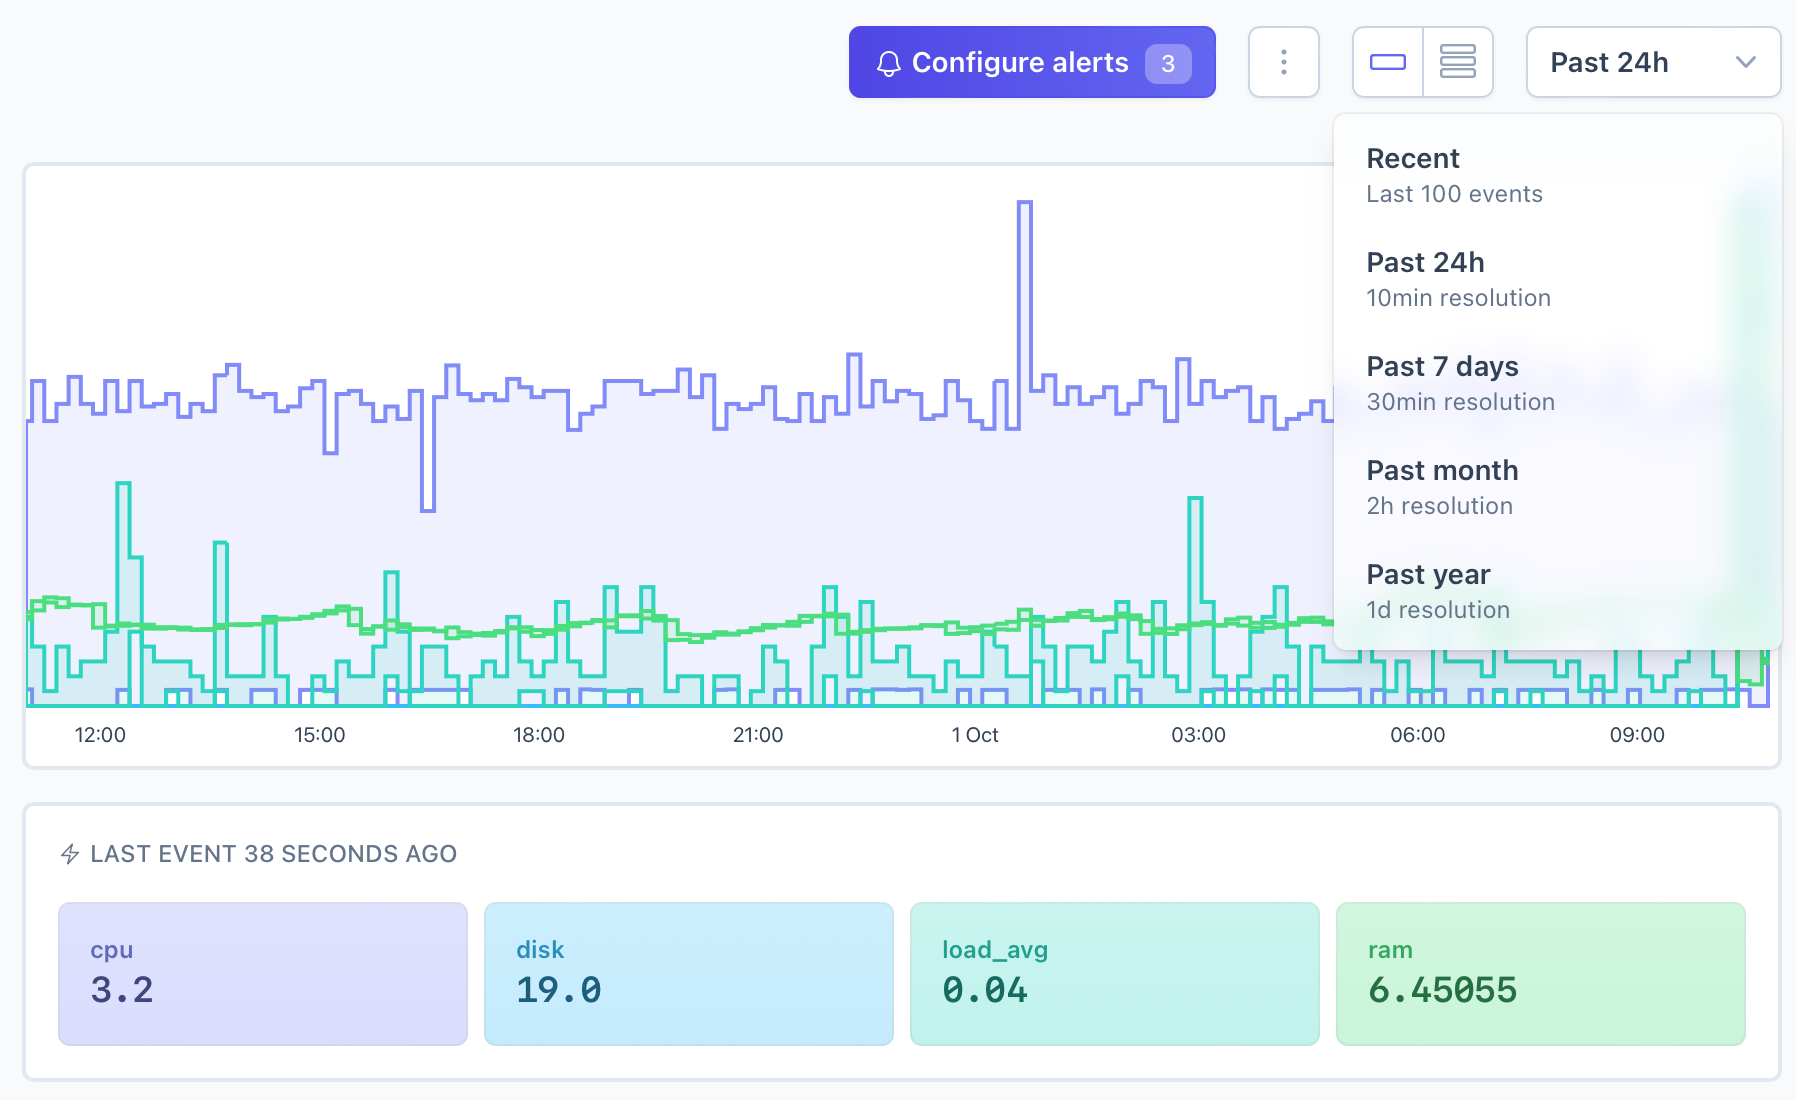Click the 18:00 axis label
This screenshot has width=1796, height=1100.
[539, 735]
